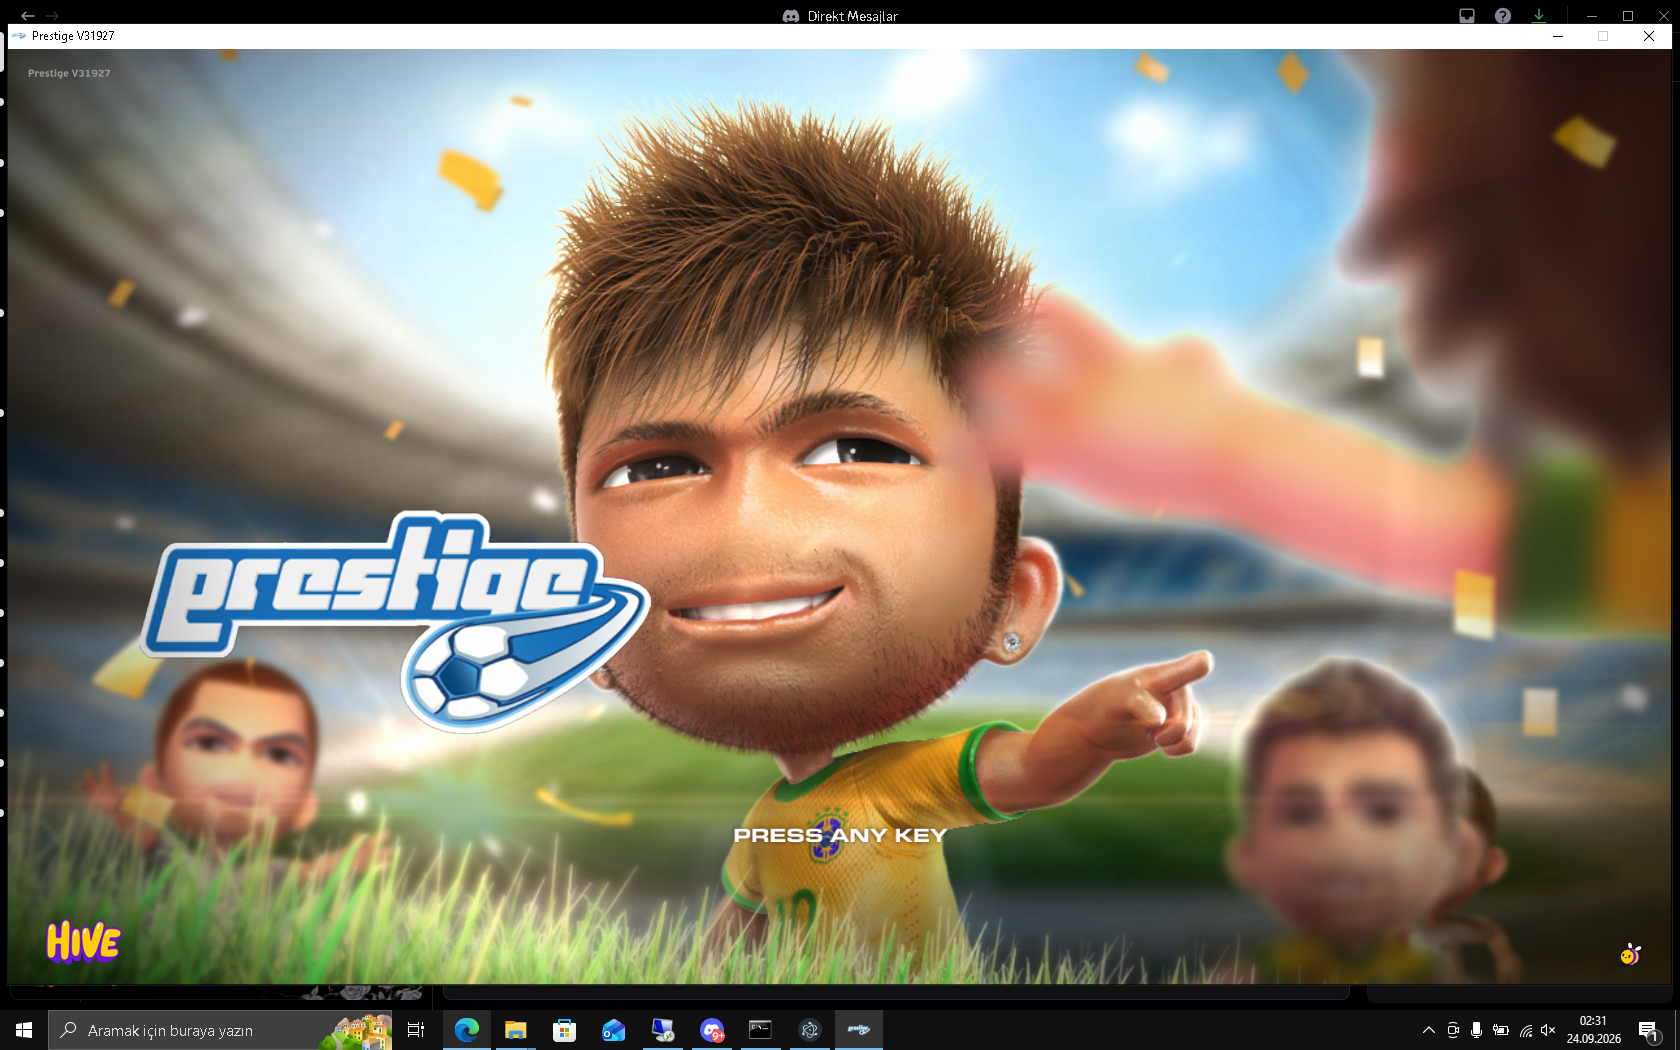The width and height of the screenshot is (1680, 1050).
Task: Click the Show Desktop strip past notifications
Action: click(1677, 1030)
